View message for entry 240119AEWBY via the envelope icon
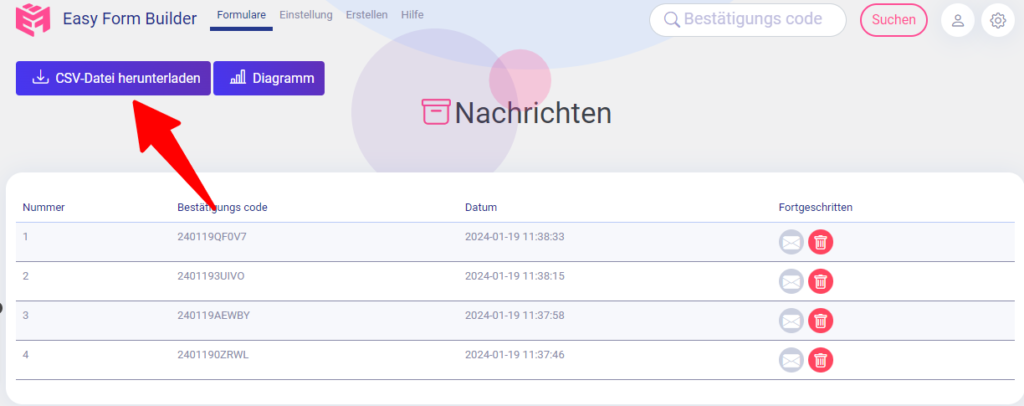The height and width of the screenshot is (406, 1024). pyautogui.click(x=791, y=320)
